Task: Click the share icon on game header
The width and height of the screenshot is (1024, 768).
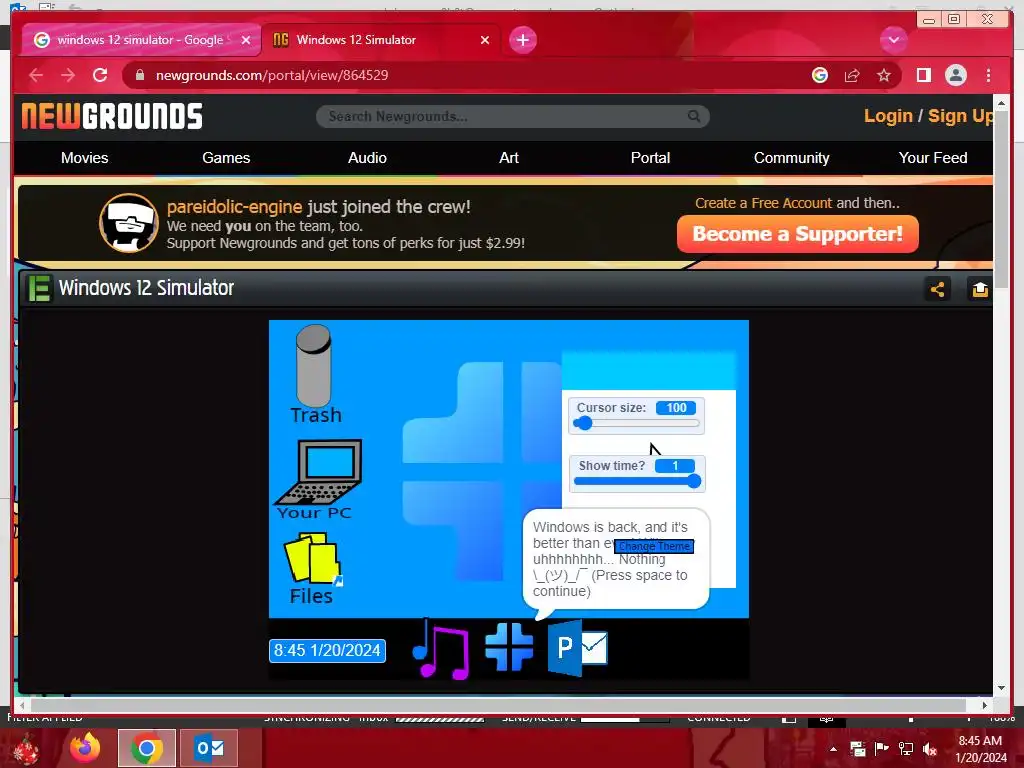Action: pyautogui.click(x=937, y=289)
